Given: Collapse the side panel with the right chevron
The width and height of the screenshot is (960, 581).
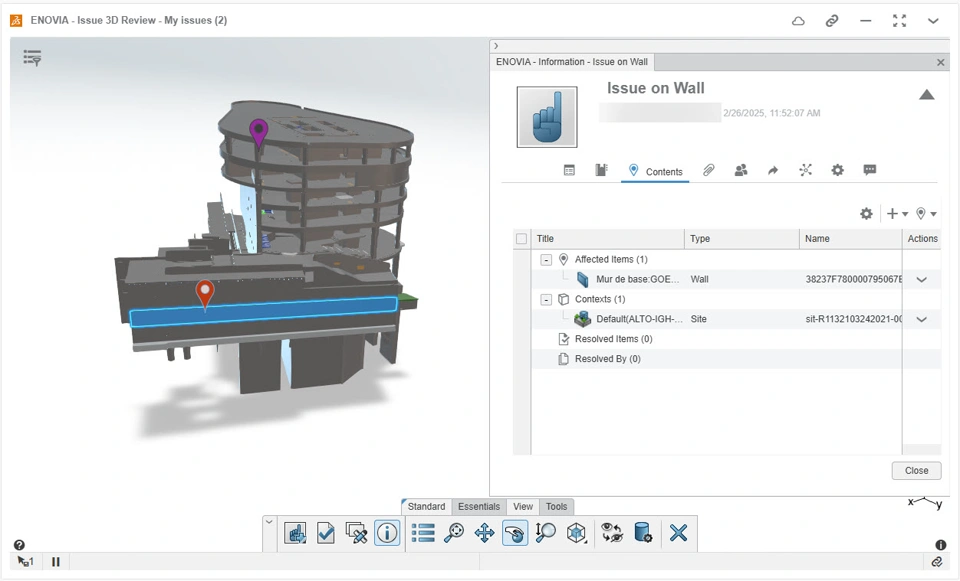Looking at the screenshot, I should tap(496, 46).
